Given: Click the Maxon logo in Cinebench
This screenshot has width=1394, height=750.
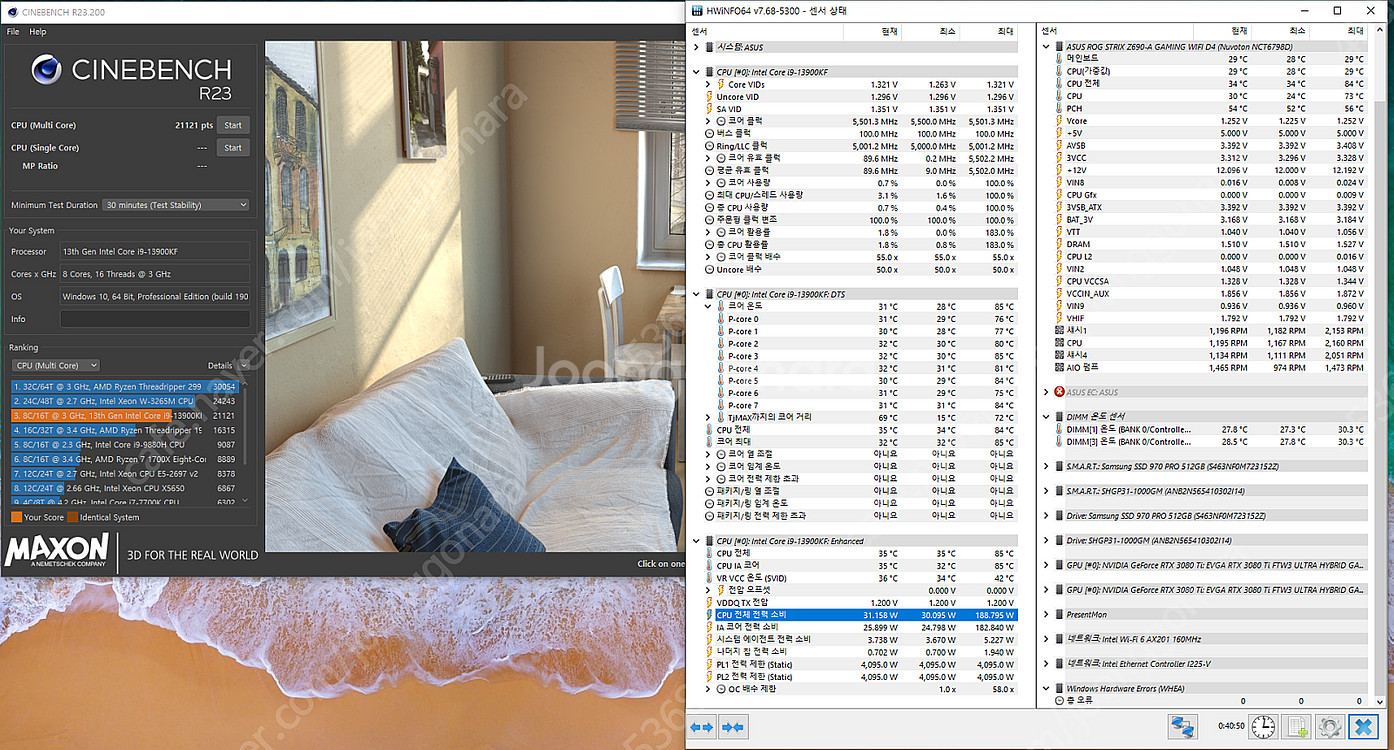Looking at the screenshot, I should [57, 551].
